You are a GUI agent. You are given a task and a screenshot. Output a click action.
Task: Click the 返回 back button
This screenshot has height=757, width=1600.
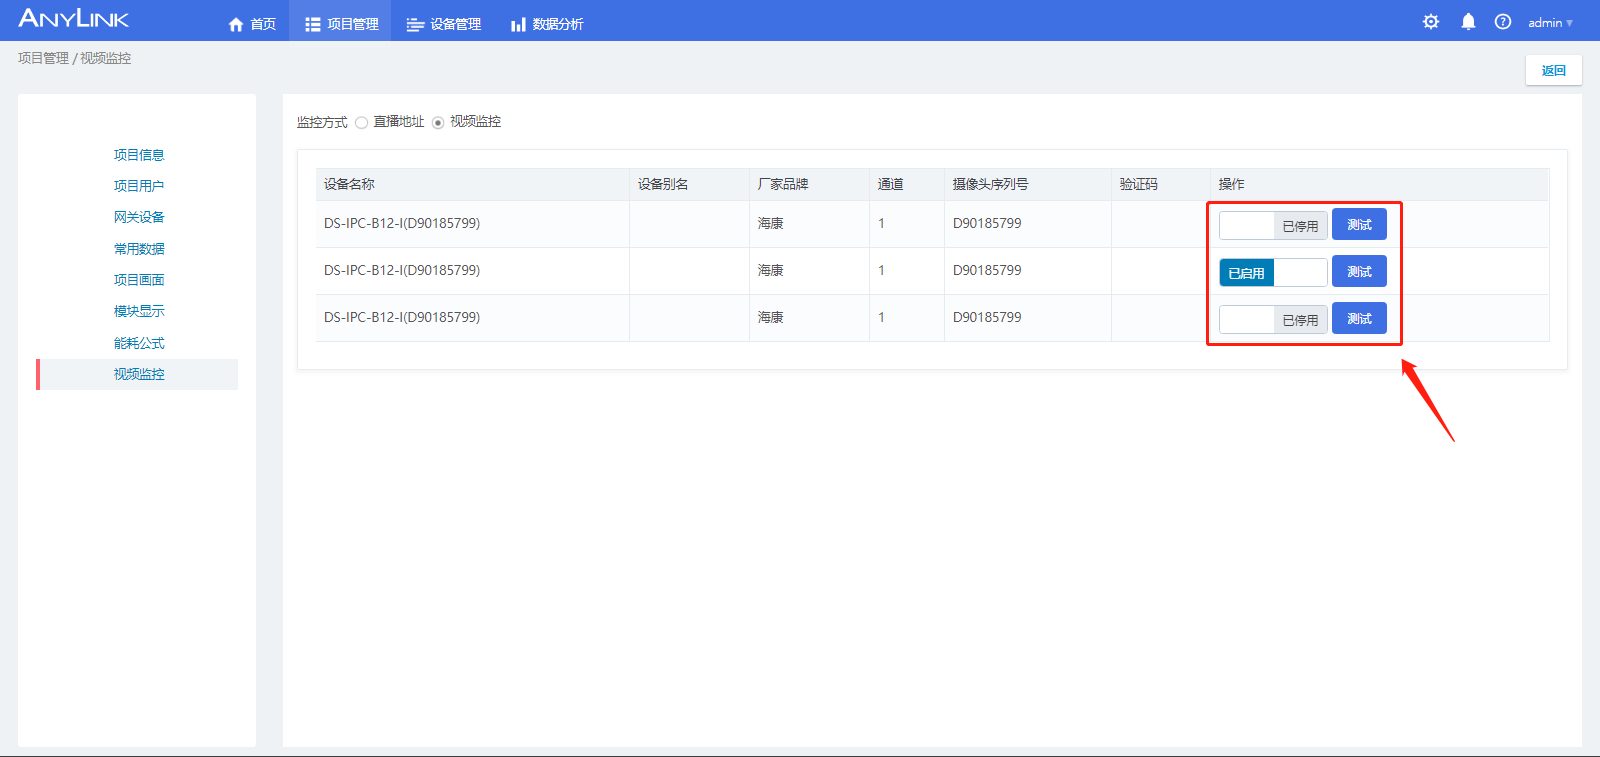1553,70
